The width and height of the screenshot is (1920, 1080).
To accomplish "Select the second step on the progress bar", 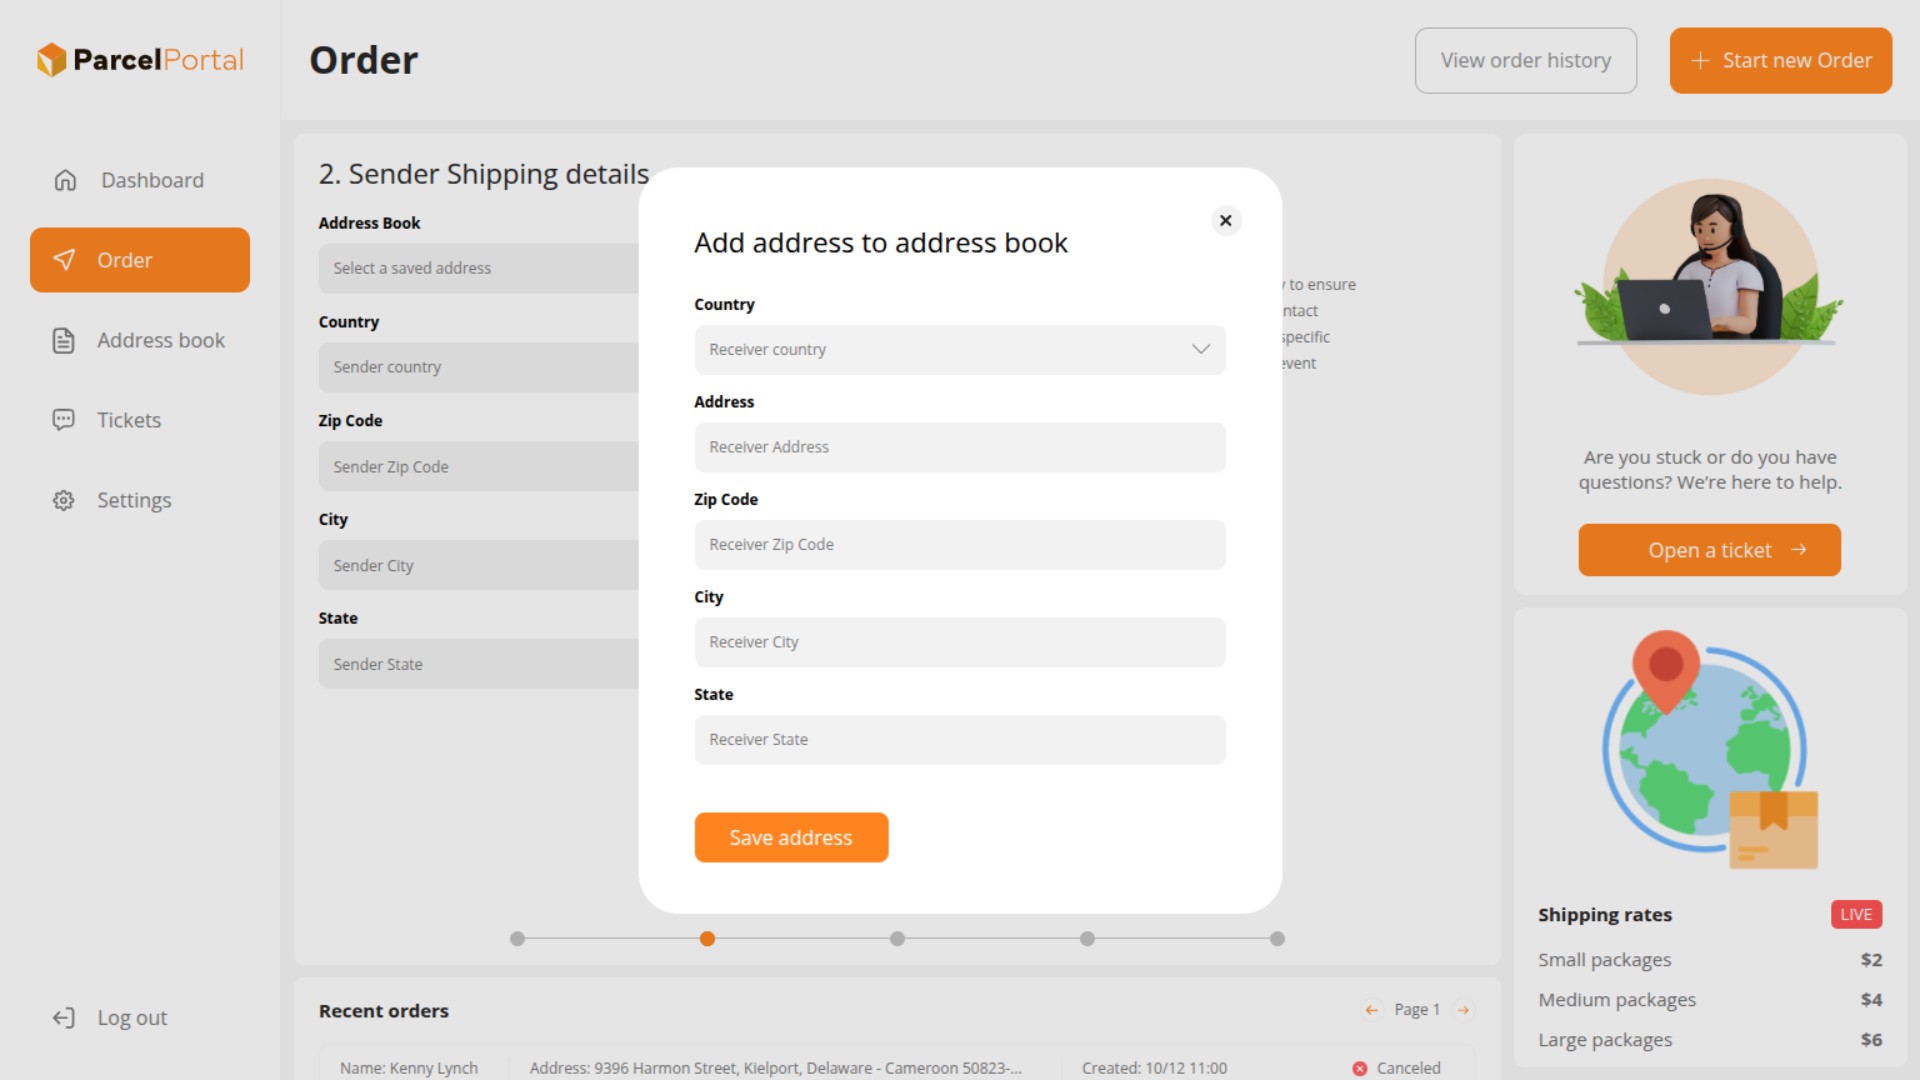I will 707,939.
